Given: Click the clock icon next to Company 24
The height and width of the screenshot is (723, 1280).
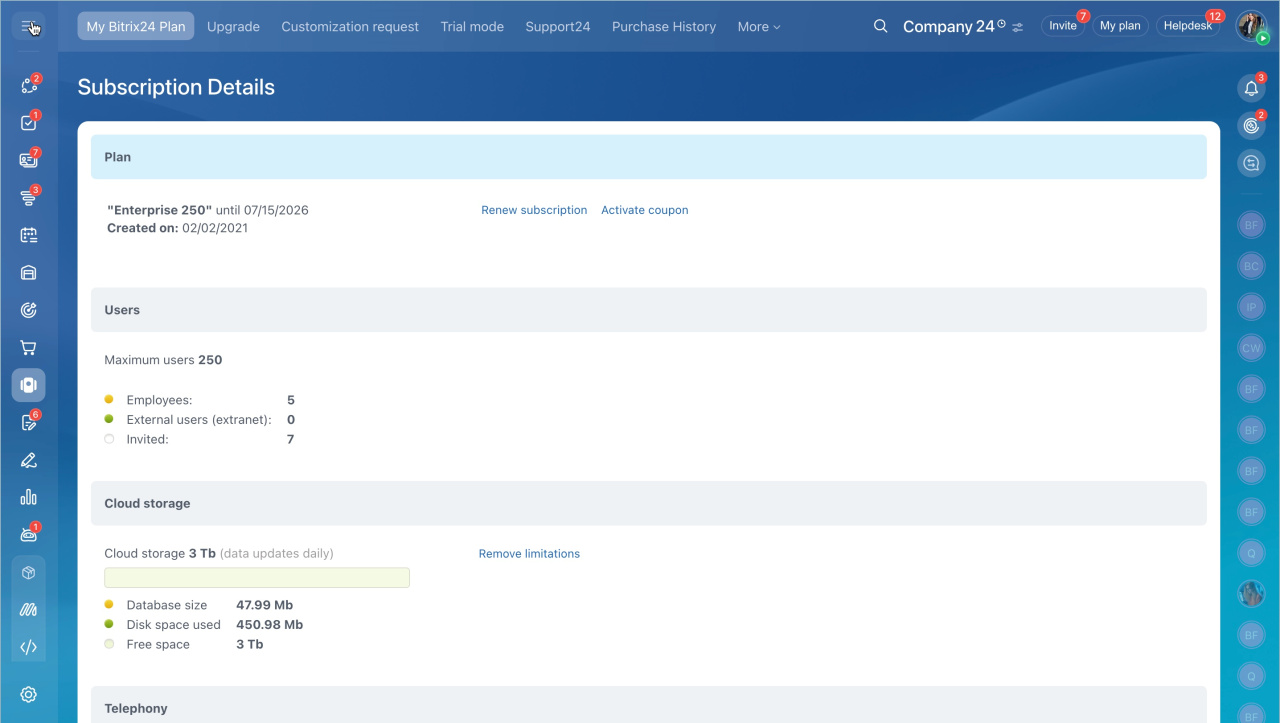Looking at the screenshot, I should tap(1002, 24).
